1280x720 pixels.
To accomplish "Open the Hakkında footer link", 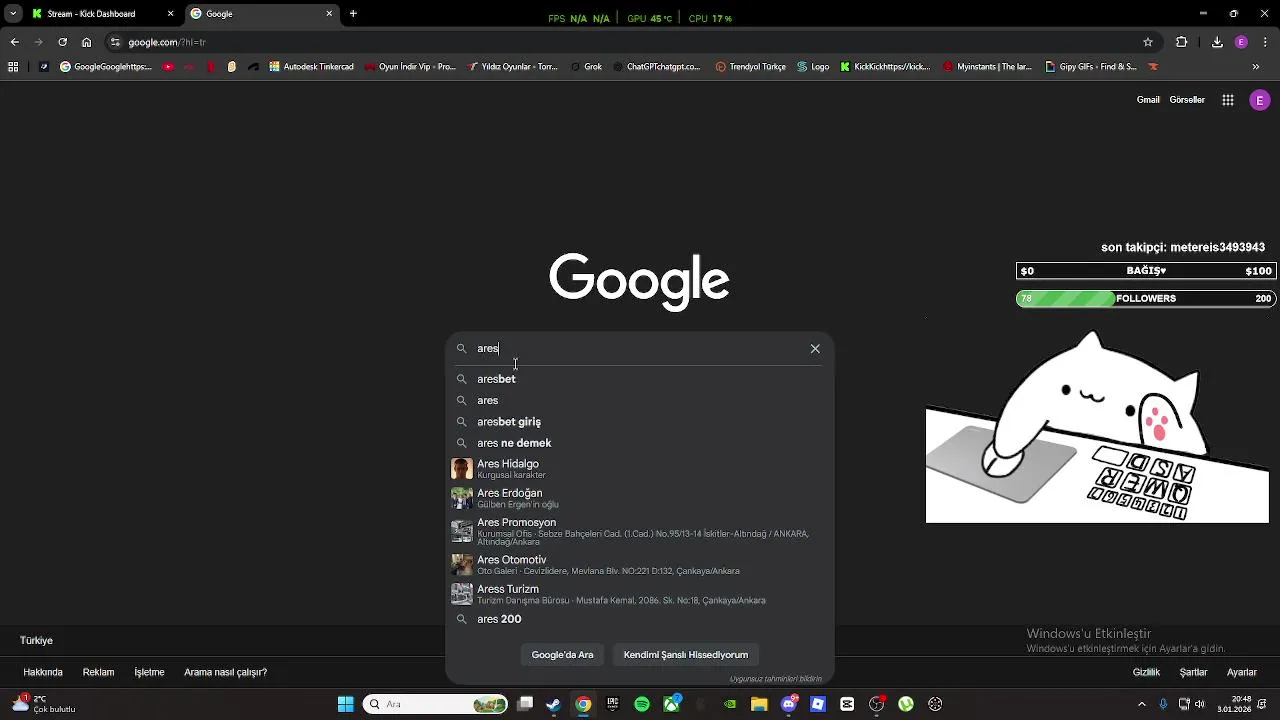I will click(x=43, y=672).
